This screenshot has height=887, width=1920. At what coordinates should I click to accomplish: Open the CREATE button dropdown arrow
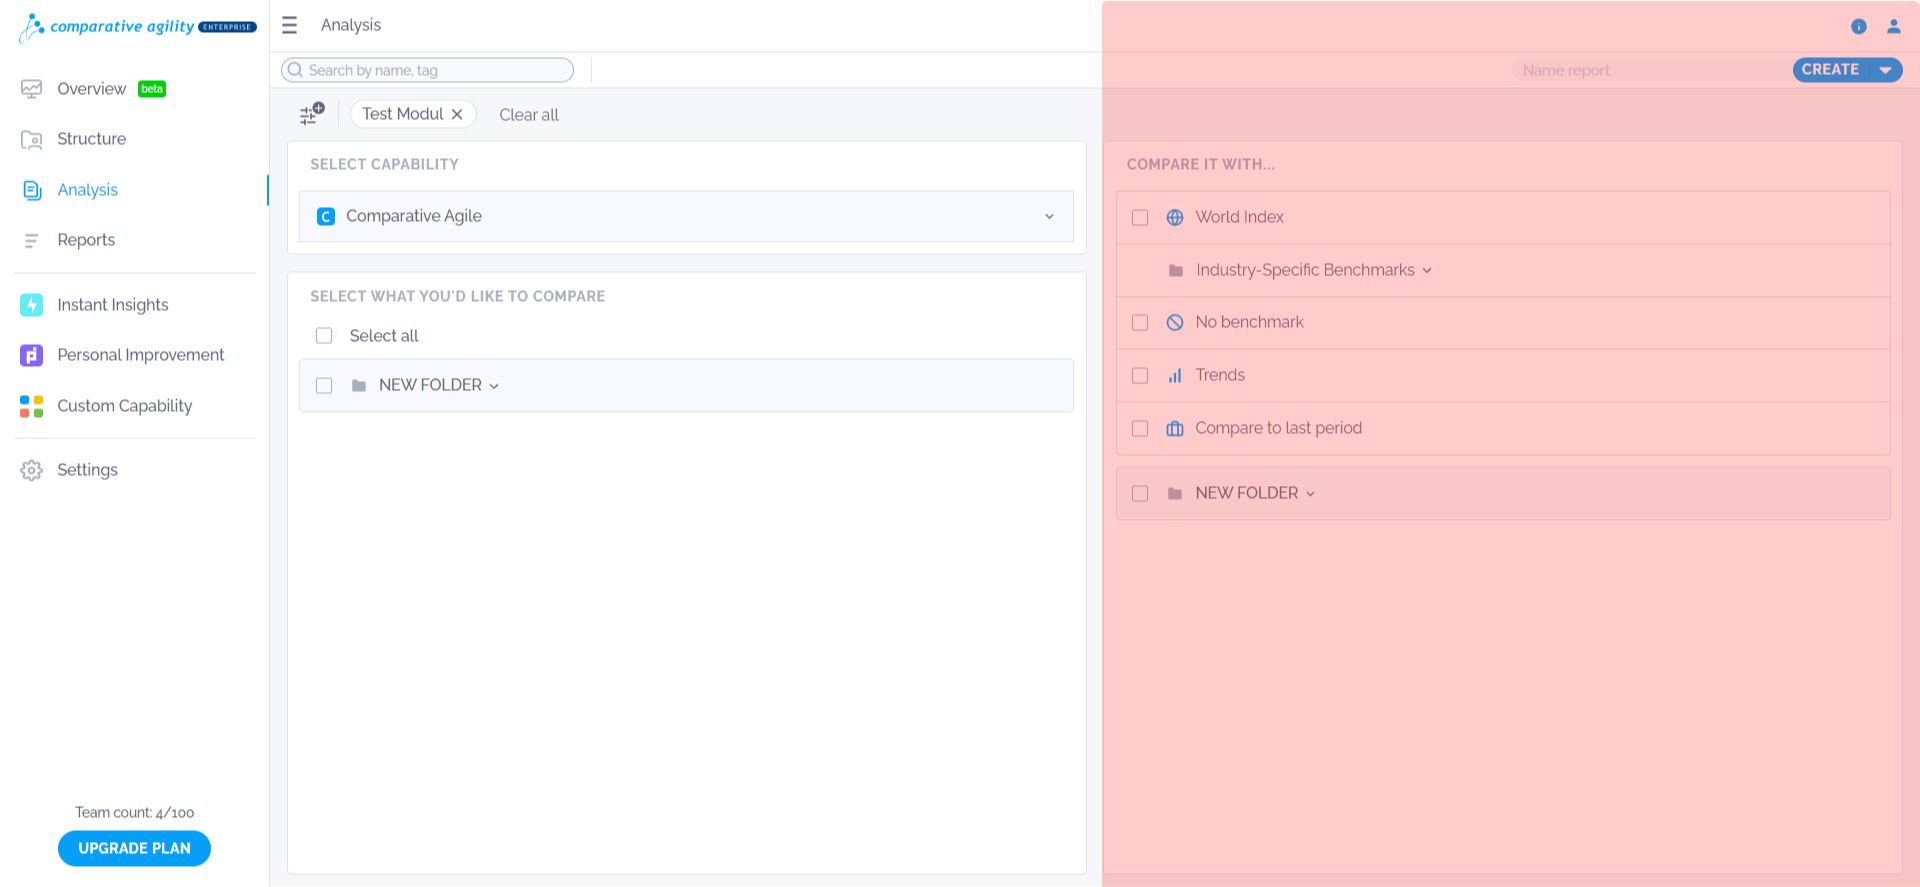(1885, 70)
